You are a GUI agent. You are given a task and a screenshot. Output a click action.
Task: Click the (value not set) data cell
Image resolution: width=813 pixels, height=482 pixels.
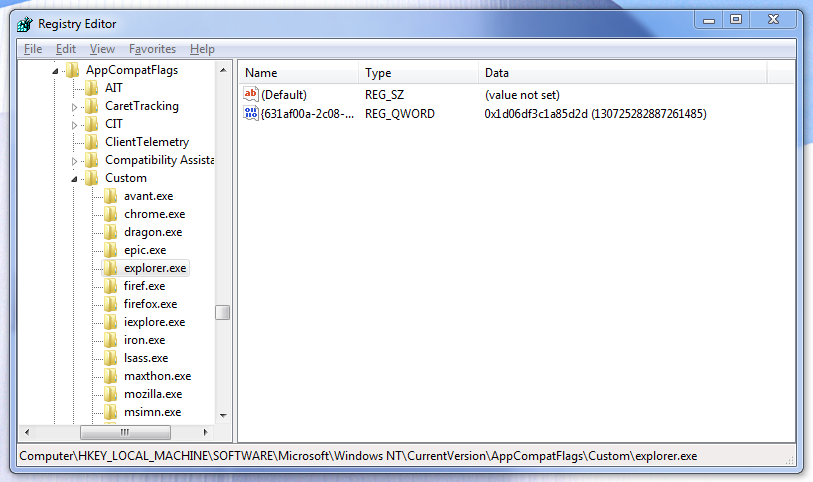[x=522, y=95]
